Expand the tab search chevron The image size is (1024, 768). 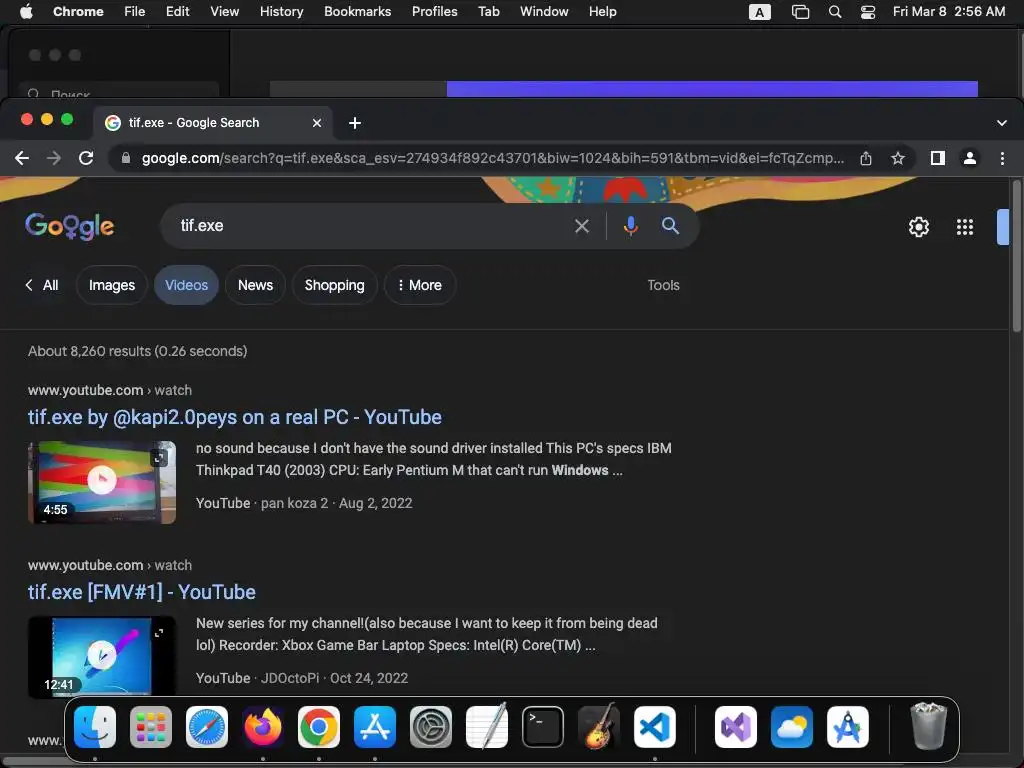coord(1001,123)
